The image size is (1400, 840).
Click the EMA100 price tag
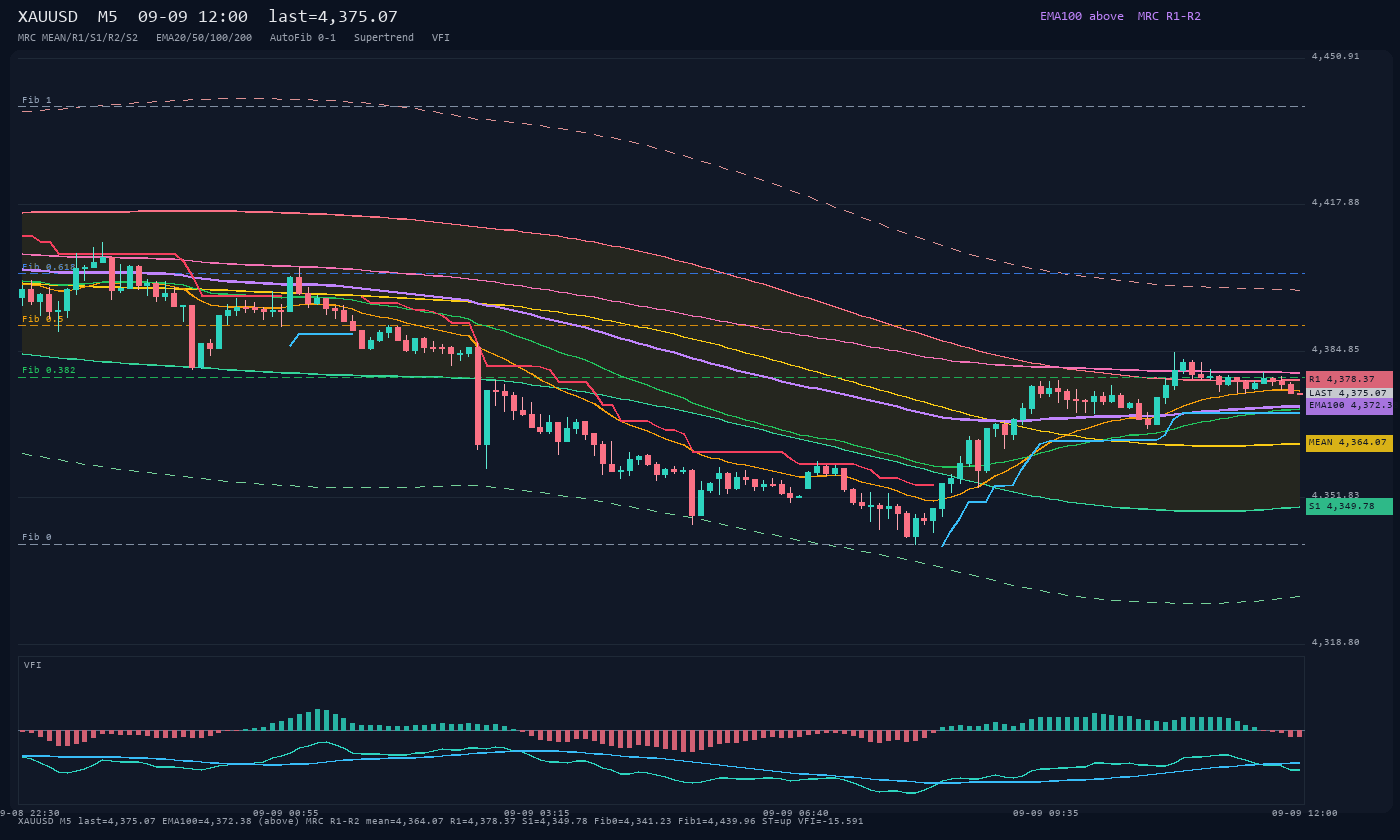pos(1349,406)
